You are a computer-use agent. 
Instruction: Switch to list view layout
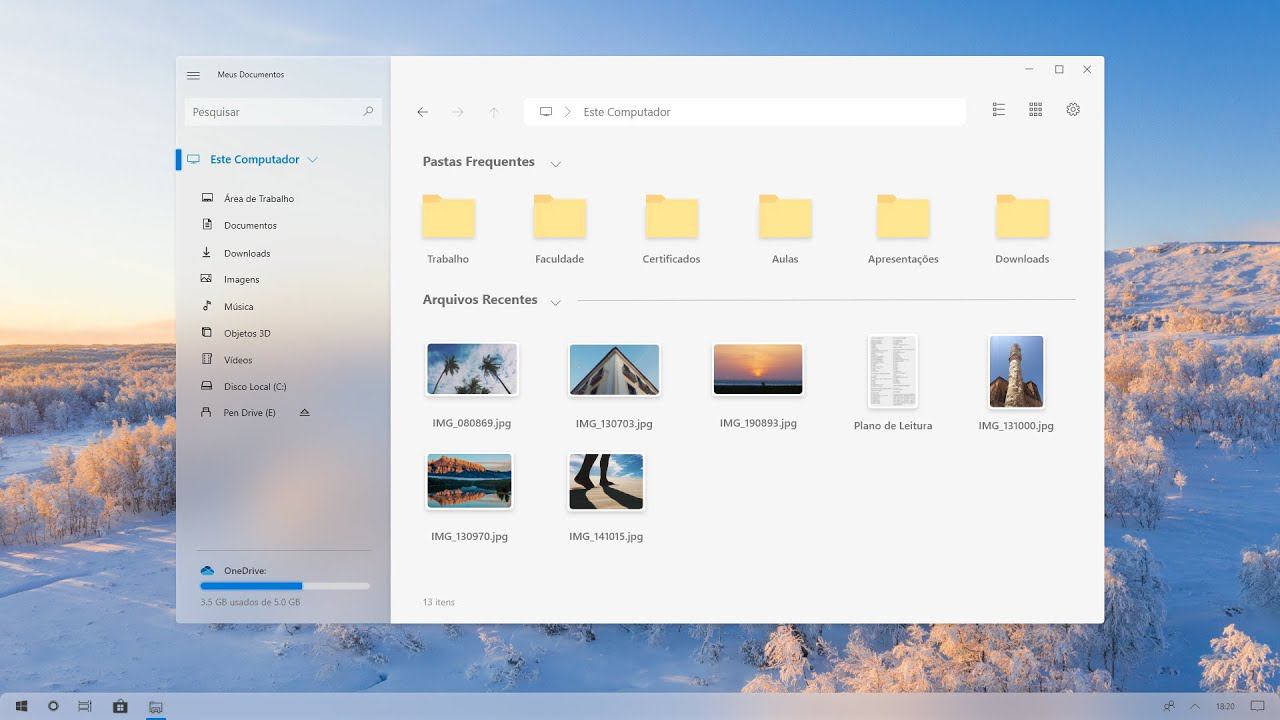click(998, 110)
